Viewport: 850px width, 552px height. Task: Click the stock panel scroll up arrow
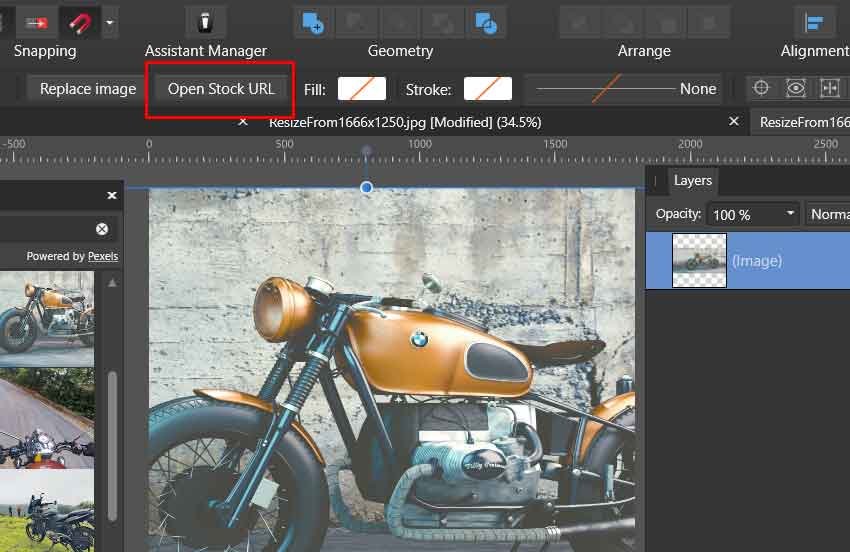[x=112, y=283]
